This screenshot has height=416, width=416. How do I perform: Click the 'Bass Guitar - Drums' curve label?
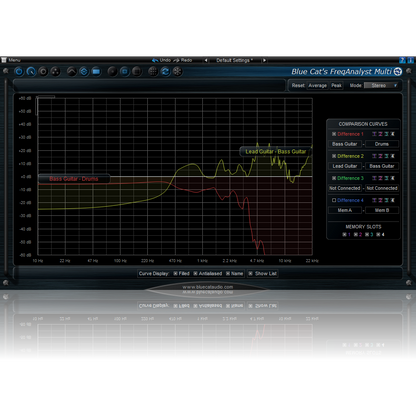[x=74, y=179]
